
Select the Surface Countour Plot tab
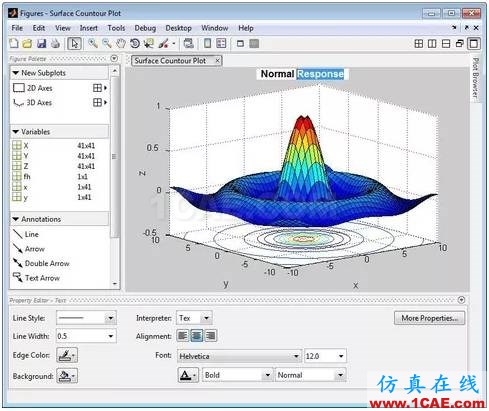(170, 61)
